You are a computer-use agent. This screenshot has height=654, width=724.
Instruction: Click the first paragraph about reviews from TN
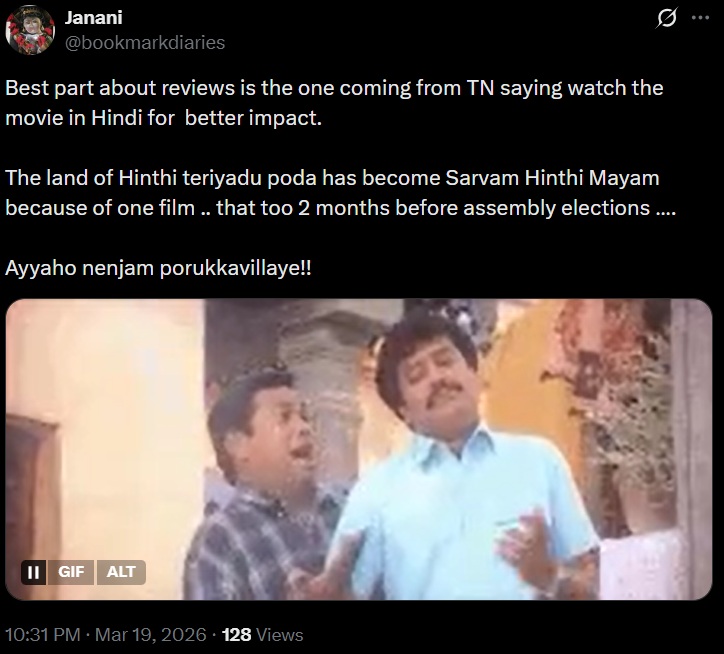click(334, 103)
